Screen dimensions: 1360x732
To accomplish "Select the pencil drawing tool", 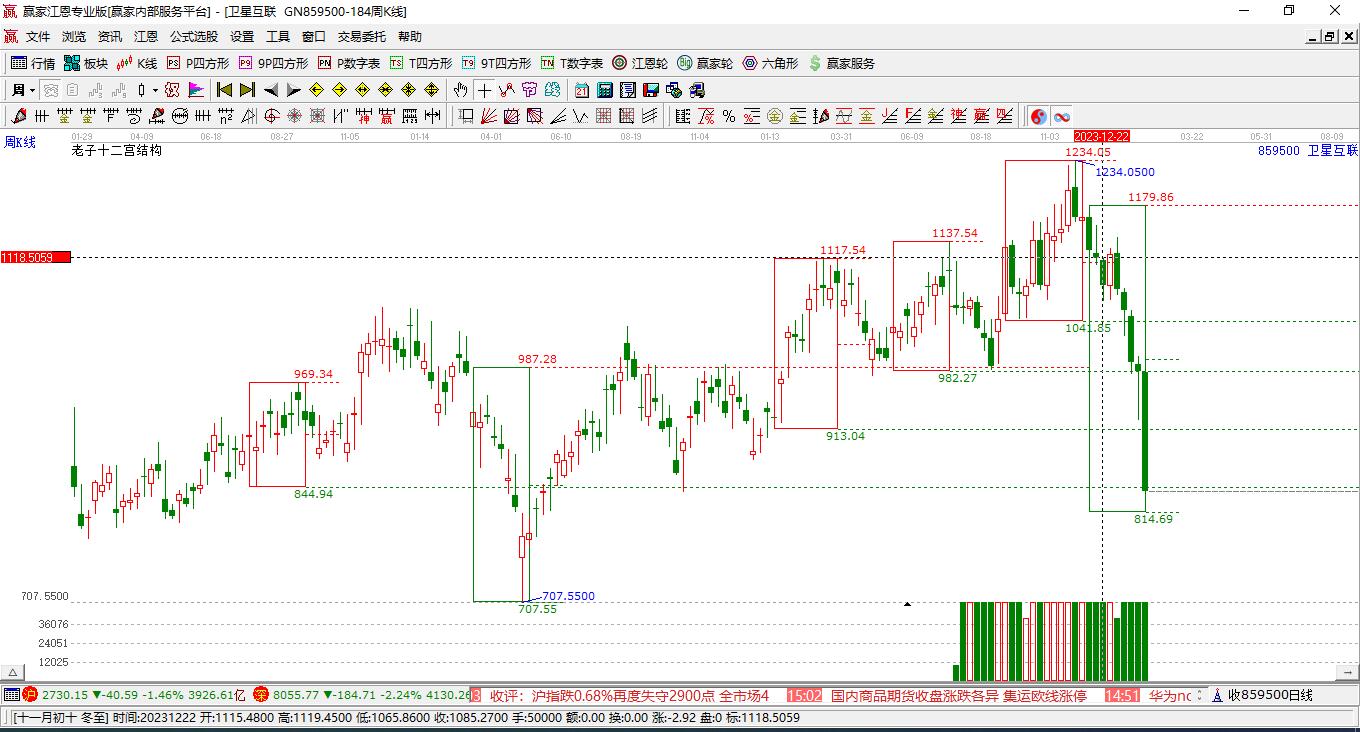I will click(19, 116).
